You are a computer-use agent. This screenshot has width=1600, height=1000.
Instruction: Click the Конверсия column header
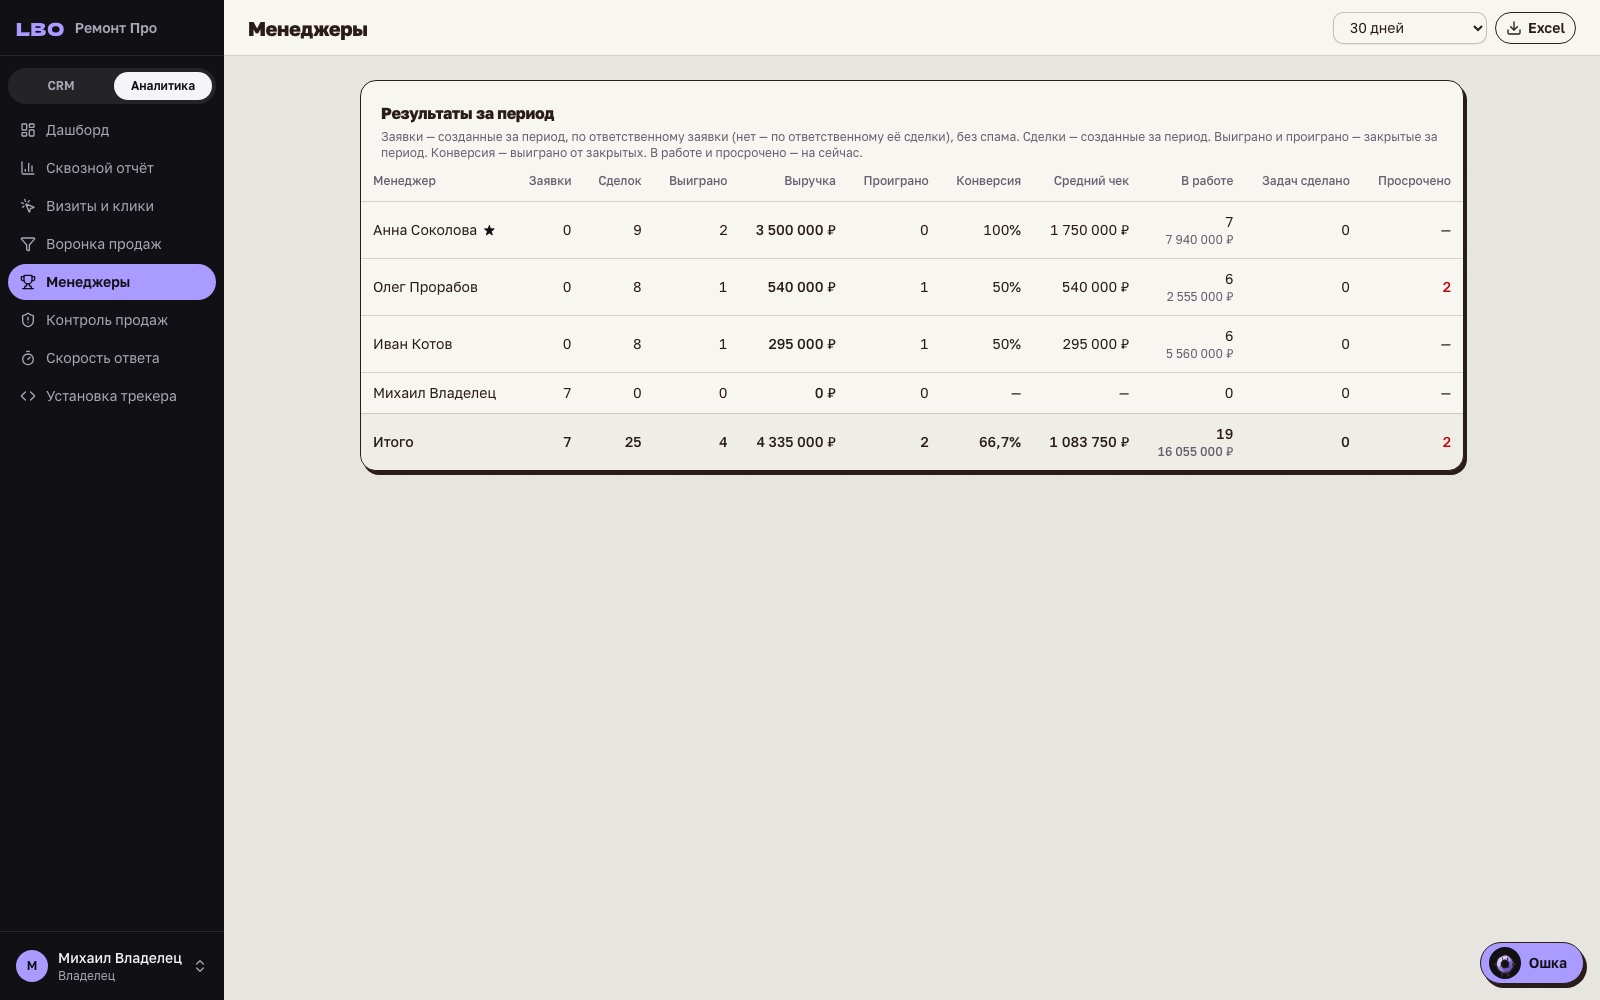pyautogui.click(x=988, y=181)
